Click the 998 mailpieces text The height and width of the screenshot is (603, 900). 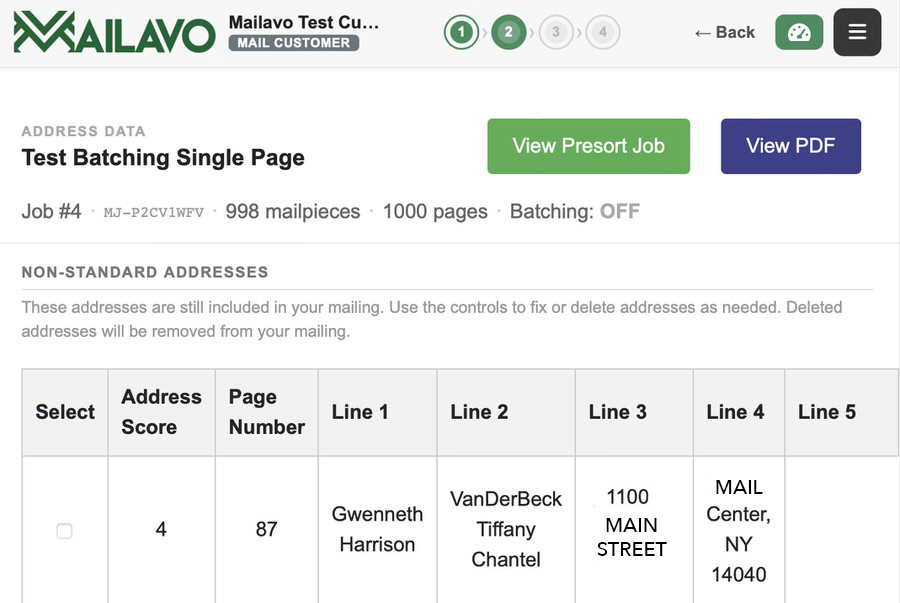[293, 212]
